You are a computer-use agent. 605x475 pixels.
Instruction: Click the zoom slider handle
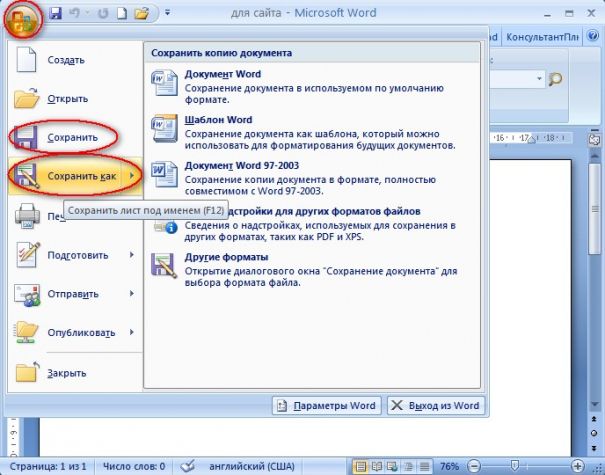(513, 466)
